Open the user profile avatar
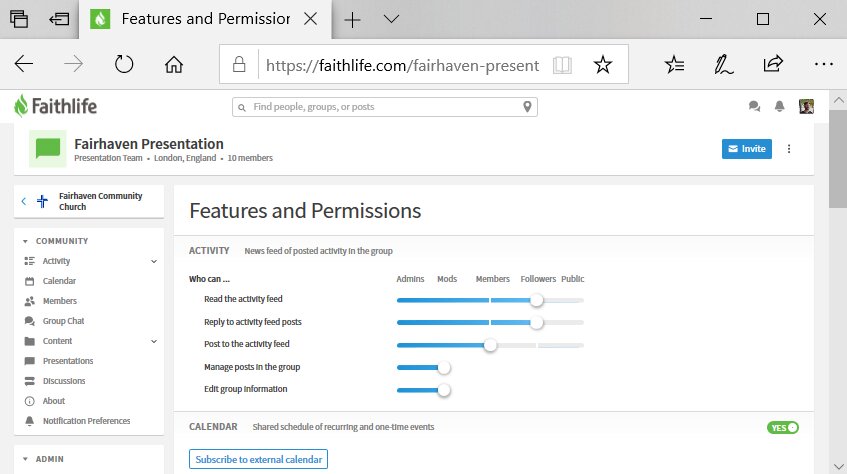The height and width of the screenshot is (474, 847). [x=806, y=106]
